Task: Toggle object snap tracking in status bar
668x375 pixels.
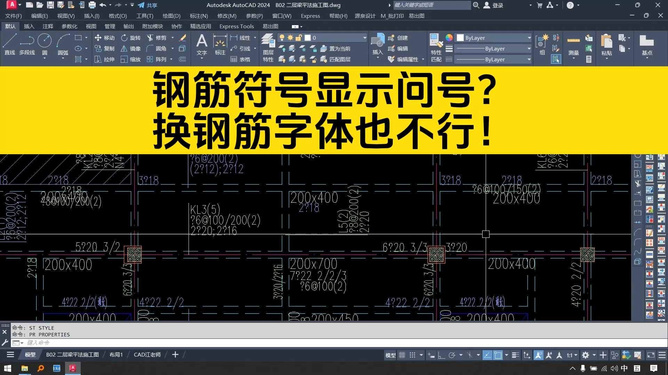Action: tap(487, 355)
